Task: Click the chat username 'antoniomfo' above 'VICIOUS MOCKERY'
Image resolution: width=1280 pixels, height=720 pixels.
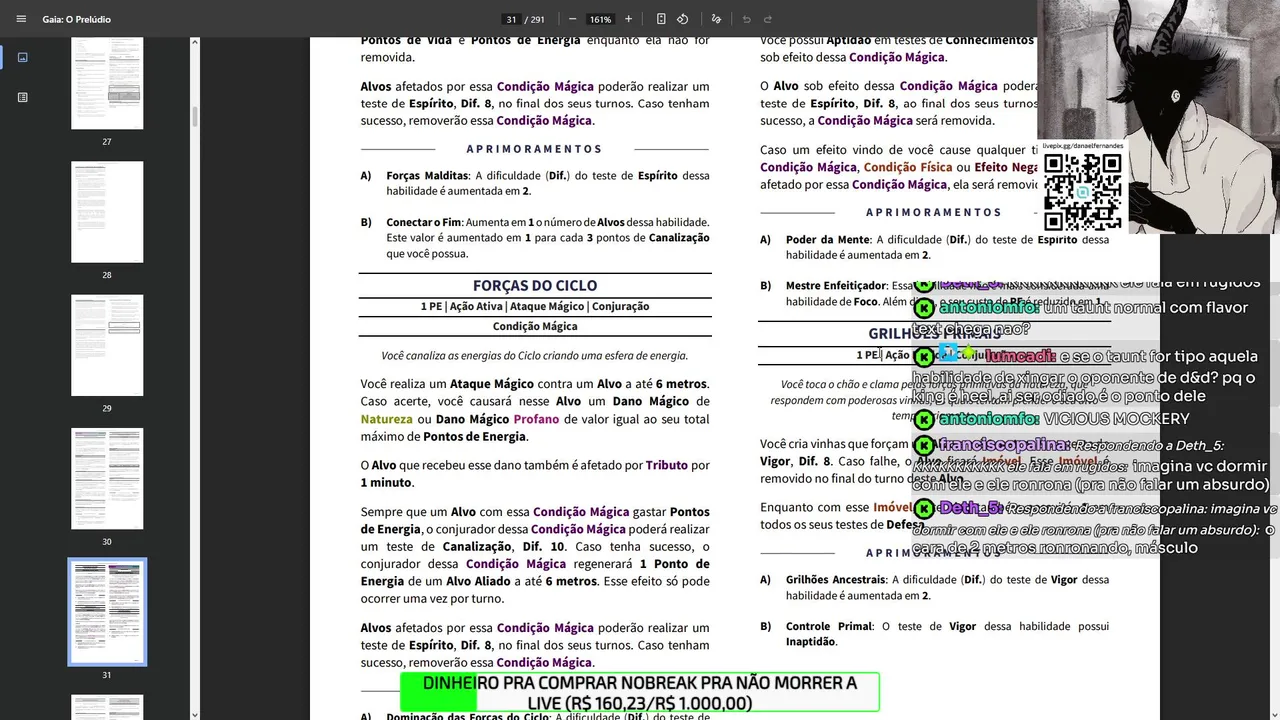Action: click(988, 419)
